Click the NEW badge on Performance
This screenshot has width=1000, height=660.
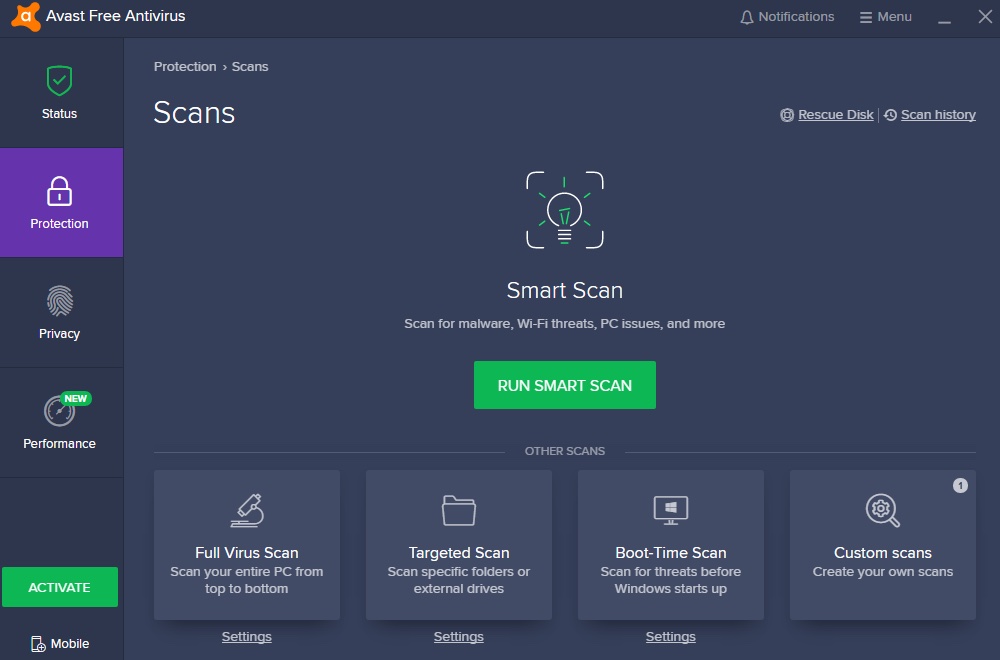point(76,399)
